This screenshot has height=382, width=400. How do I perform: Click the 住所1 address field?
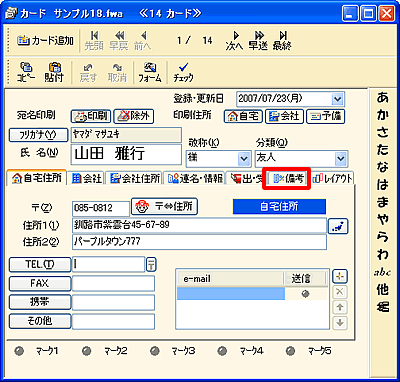tap(199, 226)
